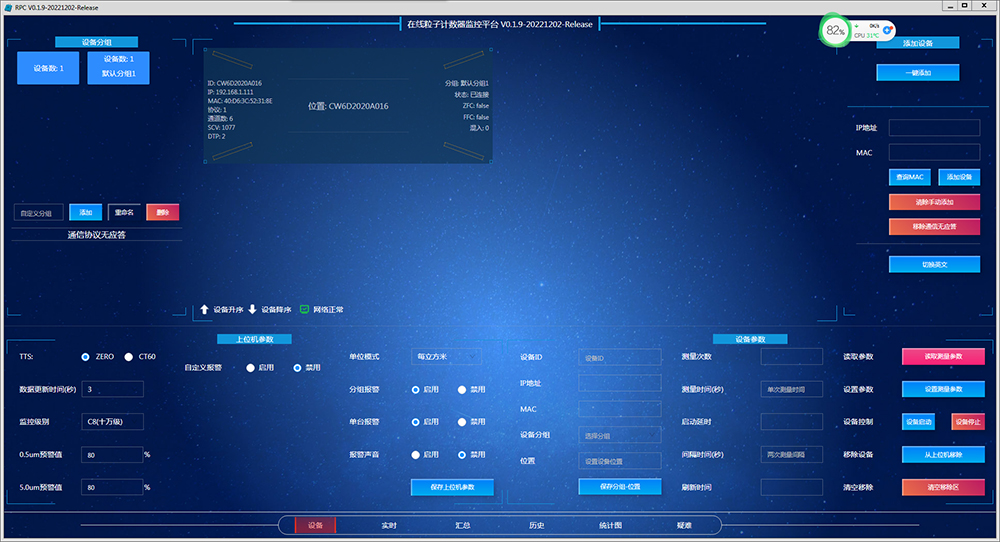Click the 82% memory usage widget
Screen dimensions: 1000x542
(x=834, y=31)
